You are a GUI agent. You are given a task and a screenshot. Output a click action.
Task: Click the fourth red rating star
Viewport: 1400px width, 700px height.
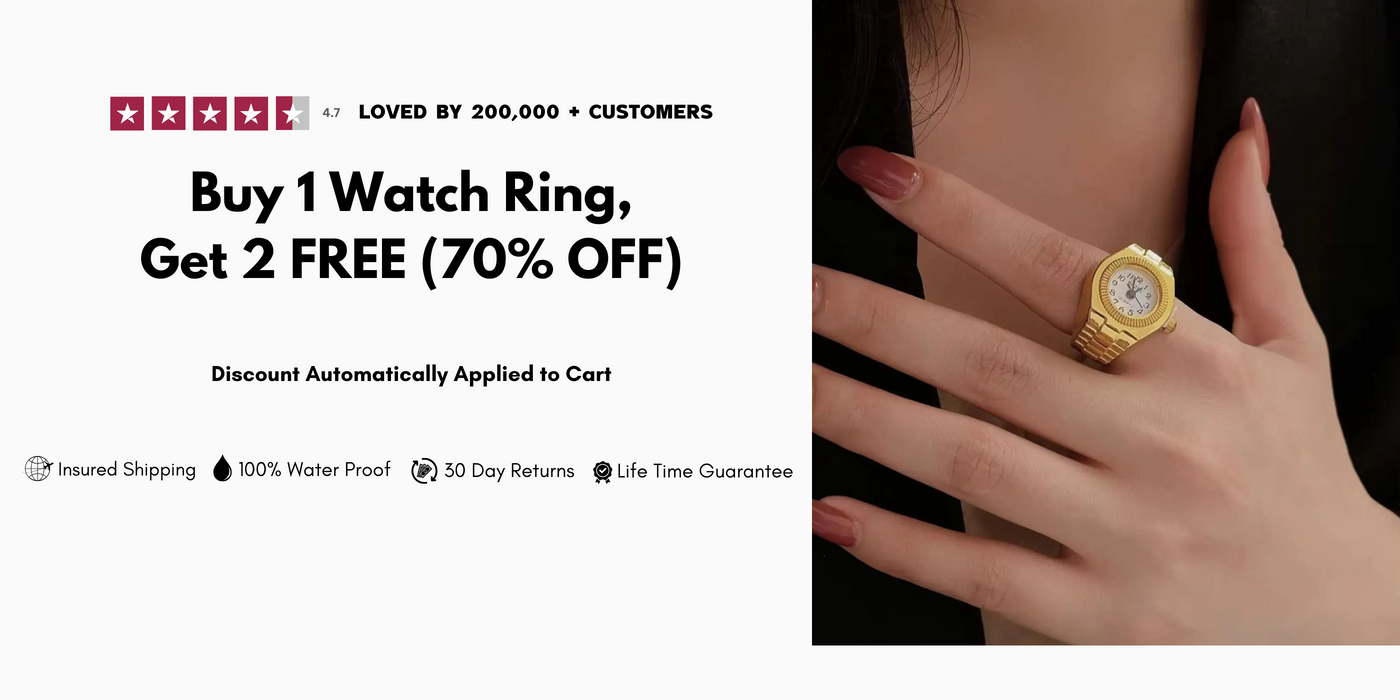tap(251, 113)
